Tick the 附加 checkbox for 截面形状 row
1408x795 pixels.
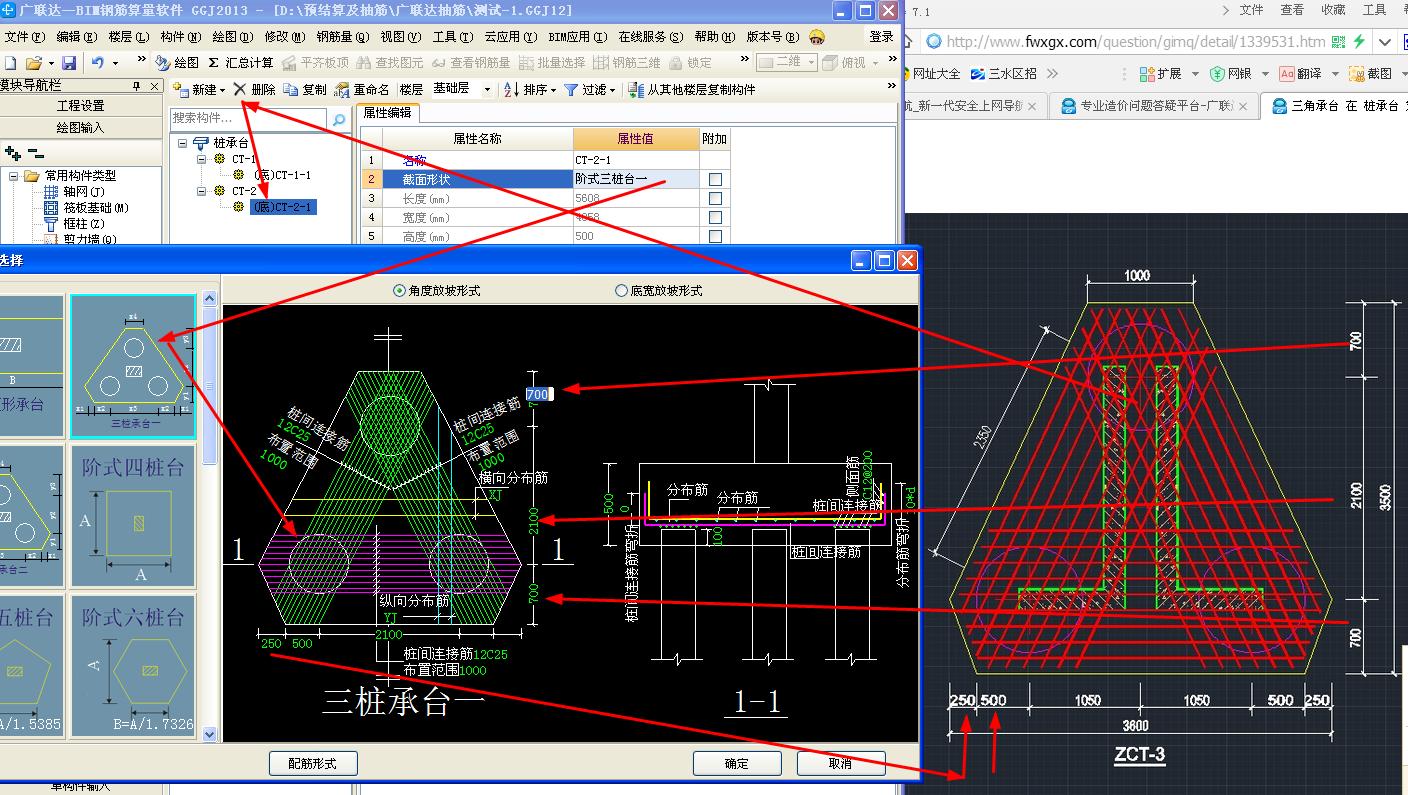click(x=715, y=180)
